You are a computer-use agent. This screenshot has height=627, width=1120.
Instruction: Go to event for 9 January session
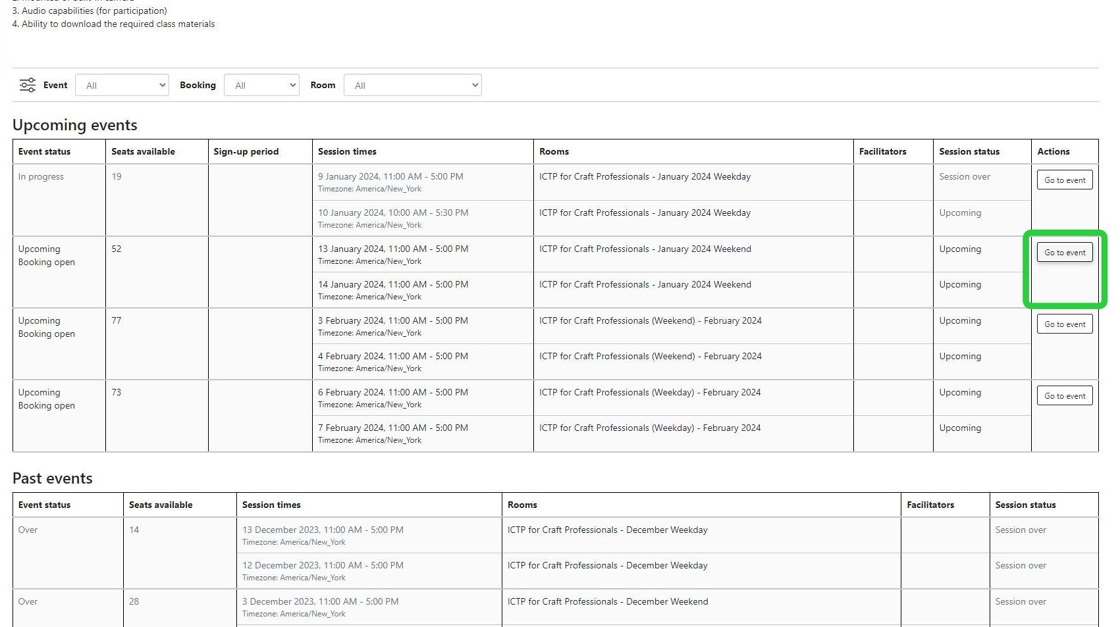[1064, 180]
